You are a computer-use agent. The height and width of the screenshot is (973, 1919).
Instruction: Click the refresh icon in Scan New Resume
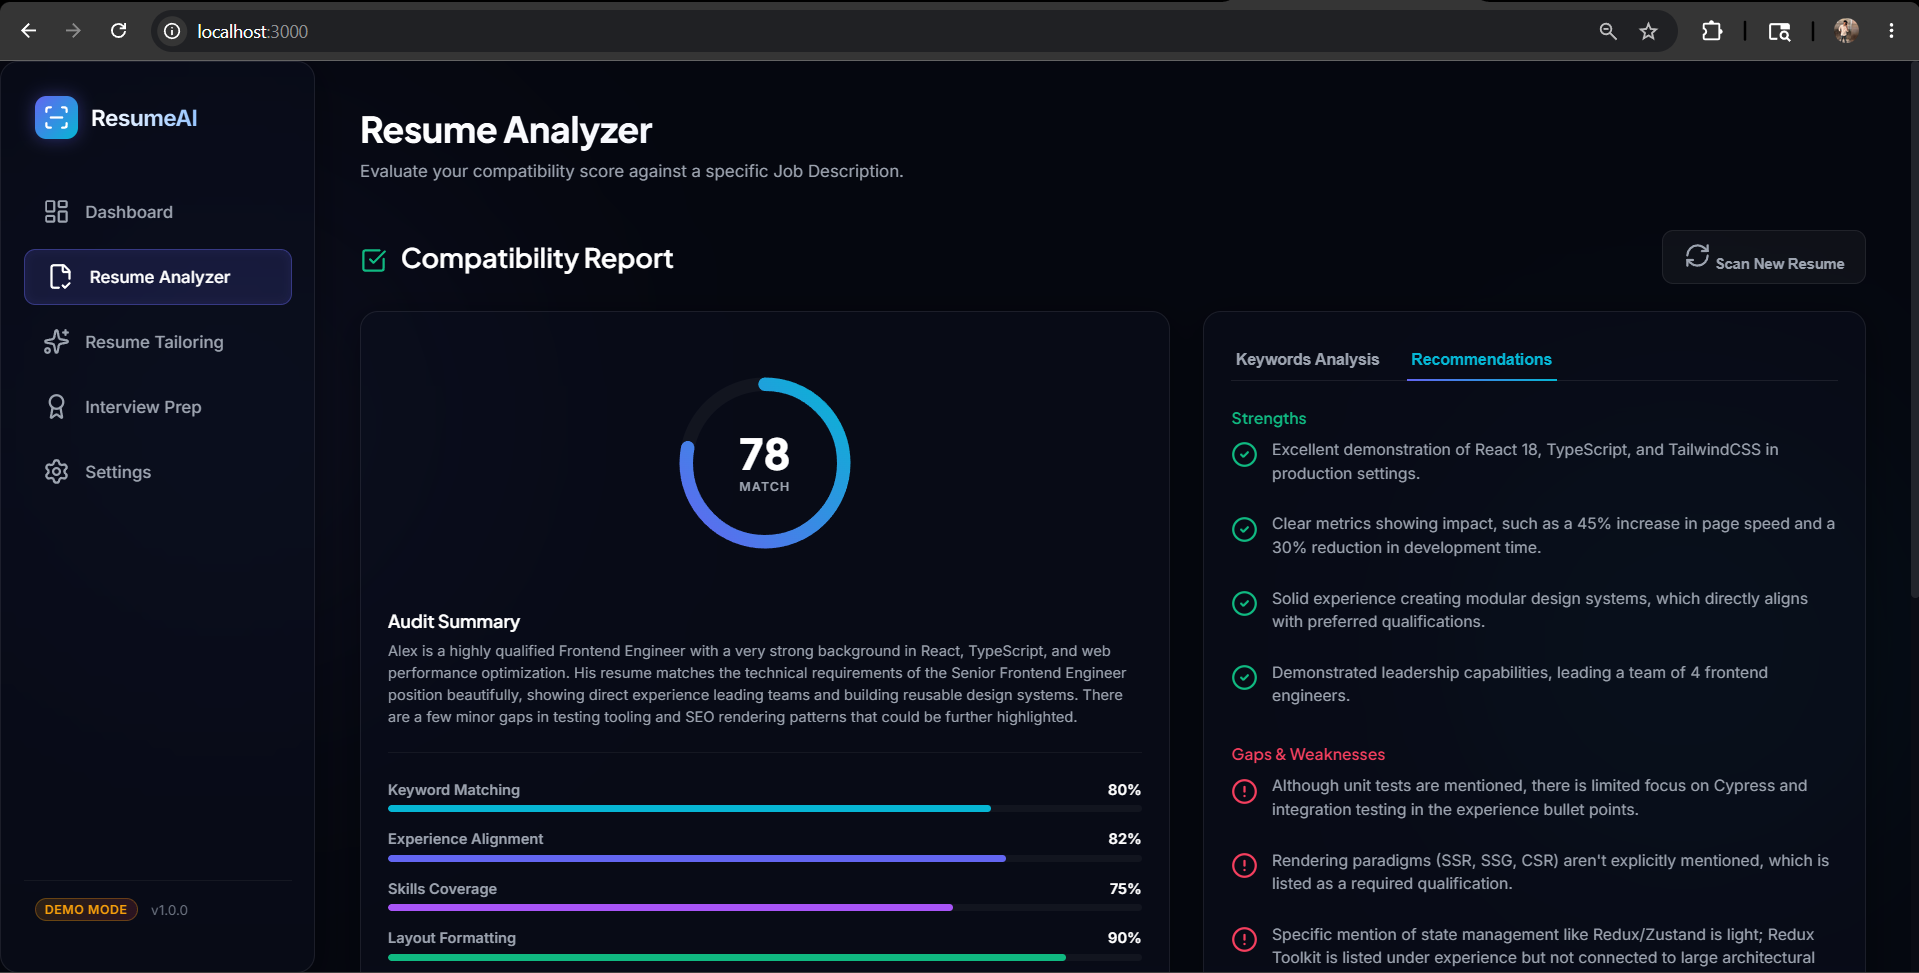1697,256
